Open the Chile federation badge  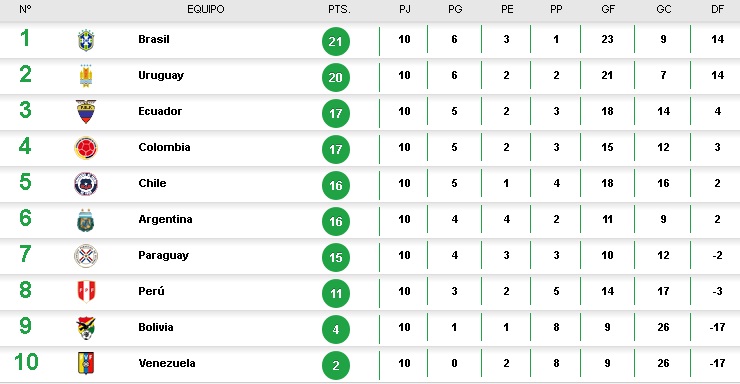pyautogui.click(x=86, y=184)
